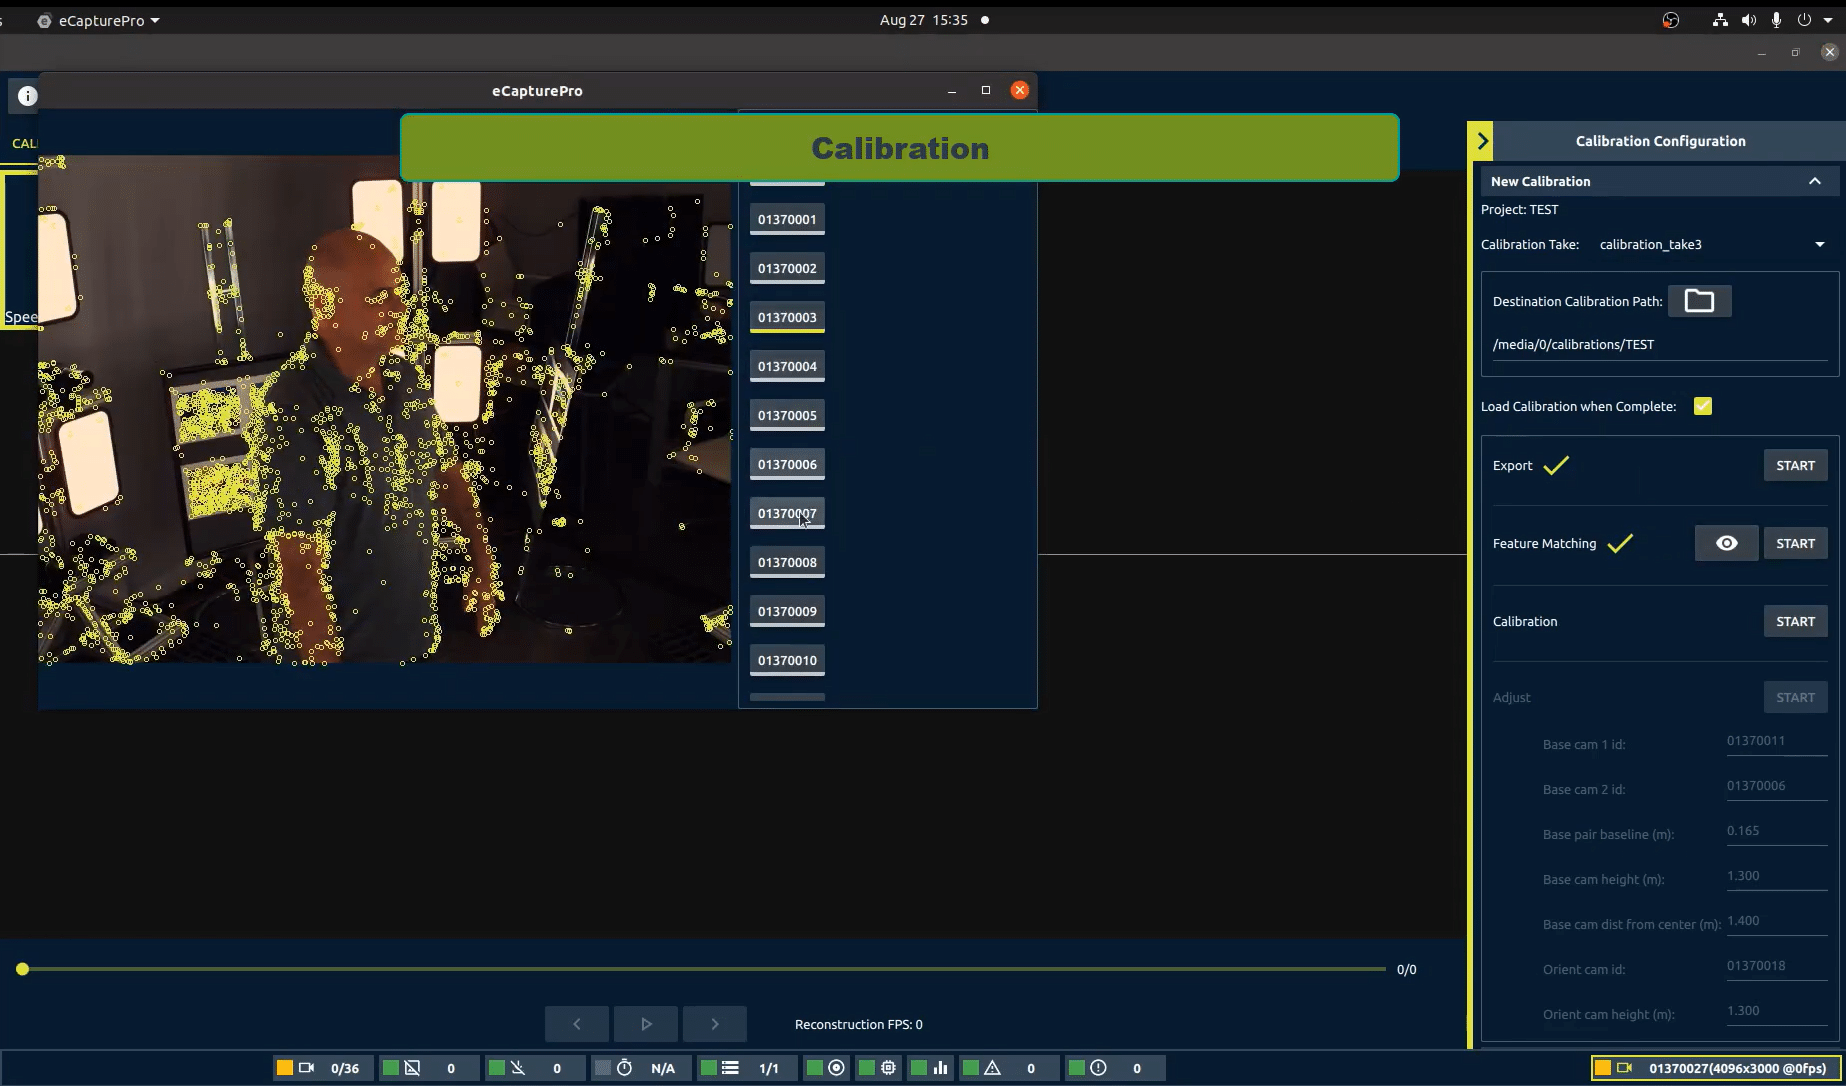Open the Calibration Take dropdown

tap(1819, 244)
